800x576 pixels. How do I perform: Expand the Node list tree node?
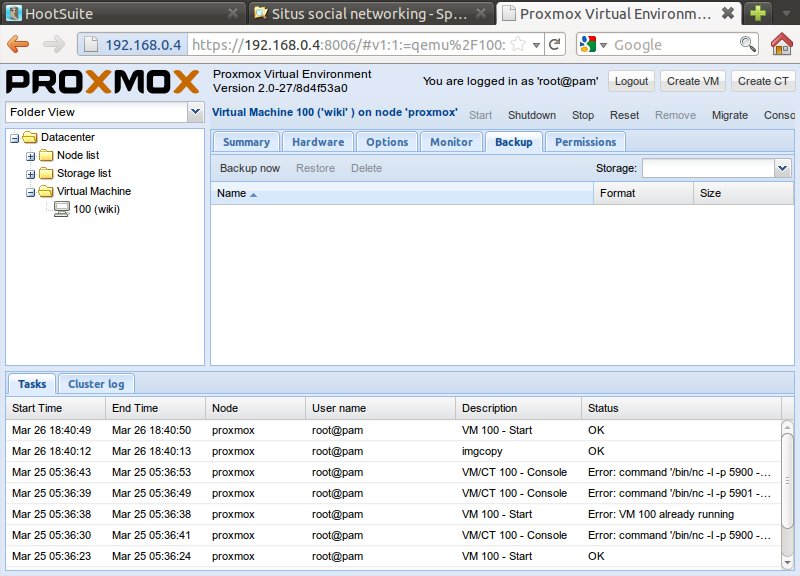tap(30, 155)
